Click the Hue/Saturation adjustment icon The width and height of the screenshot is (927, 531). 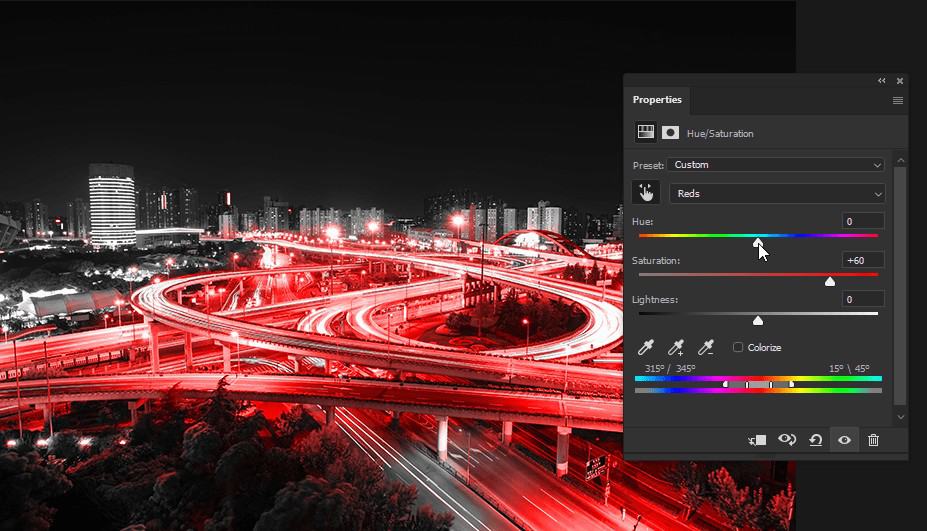[x=646, y=132]
